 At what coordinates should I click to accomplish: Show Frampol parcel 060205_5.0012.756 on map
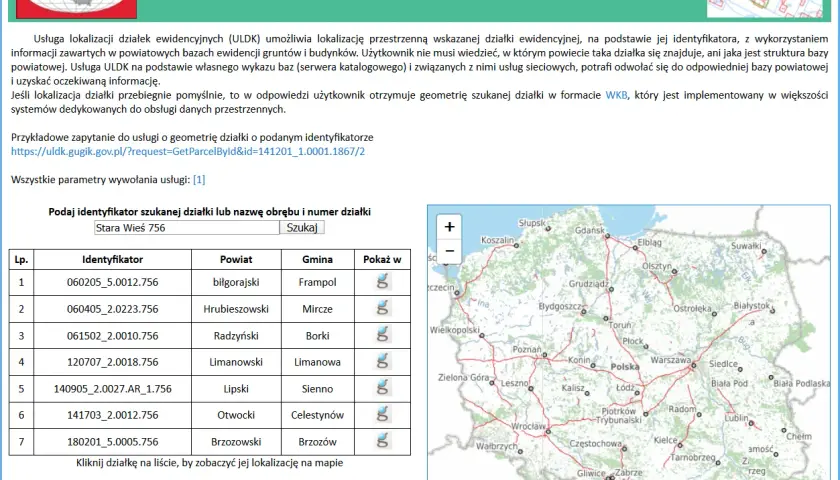(x=382, y=281)
